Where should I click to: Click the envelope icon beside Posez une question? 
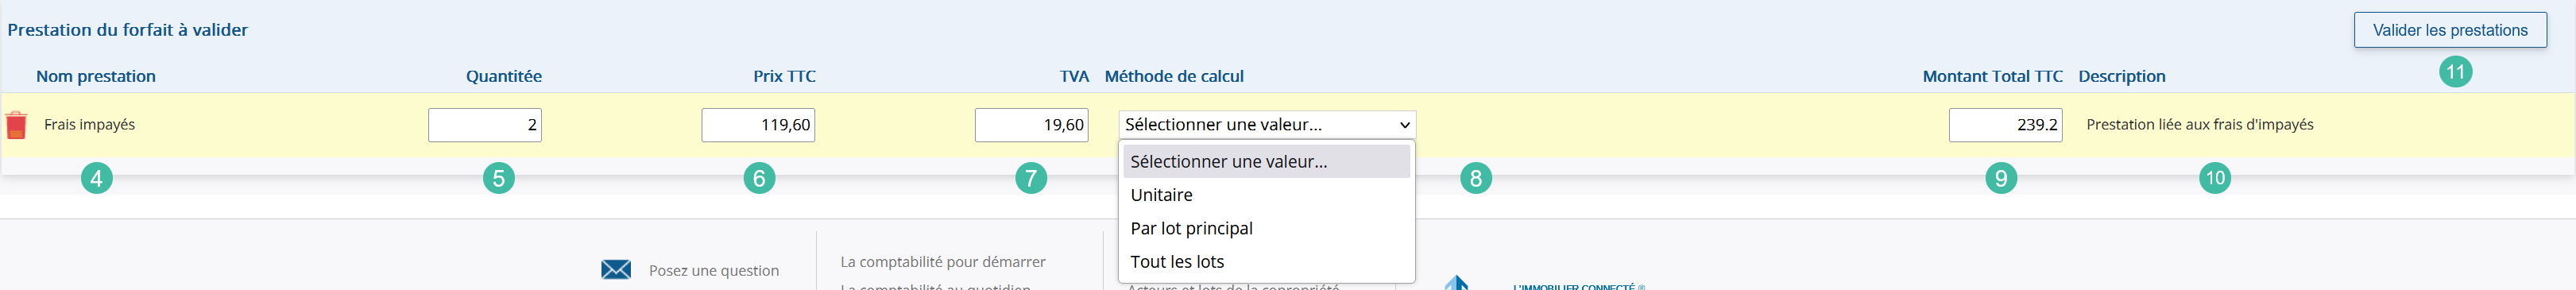click(x=616, y=270)
